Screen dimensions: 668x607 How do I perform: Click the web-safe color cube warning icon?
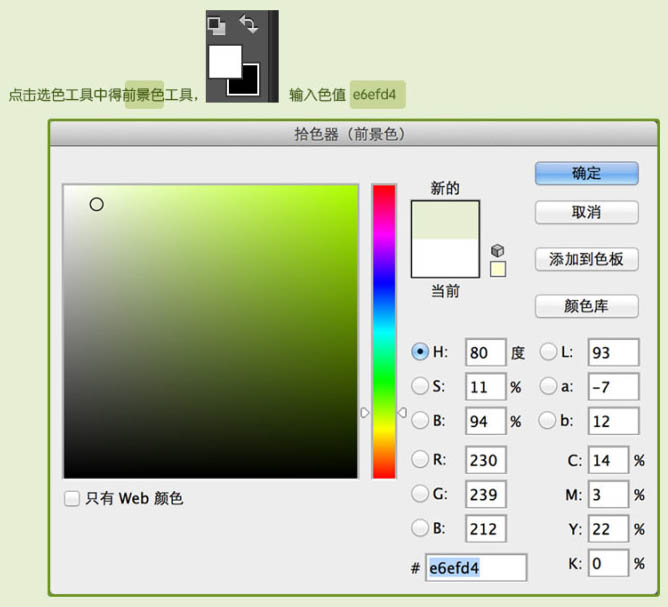click(498, 250)
